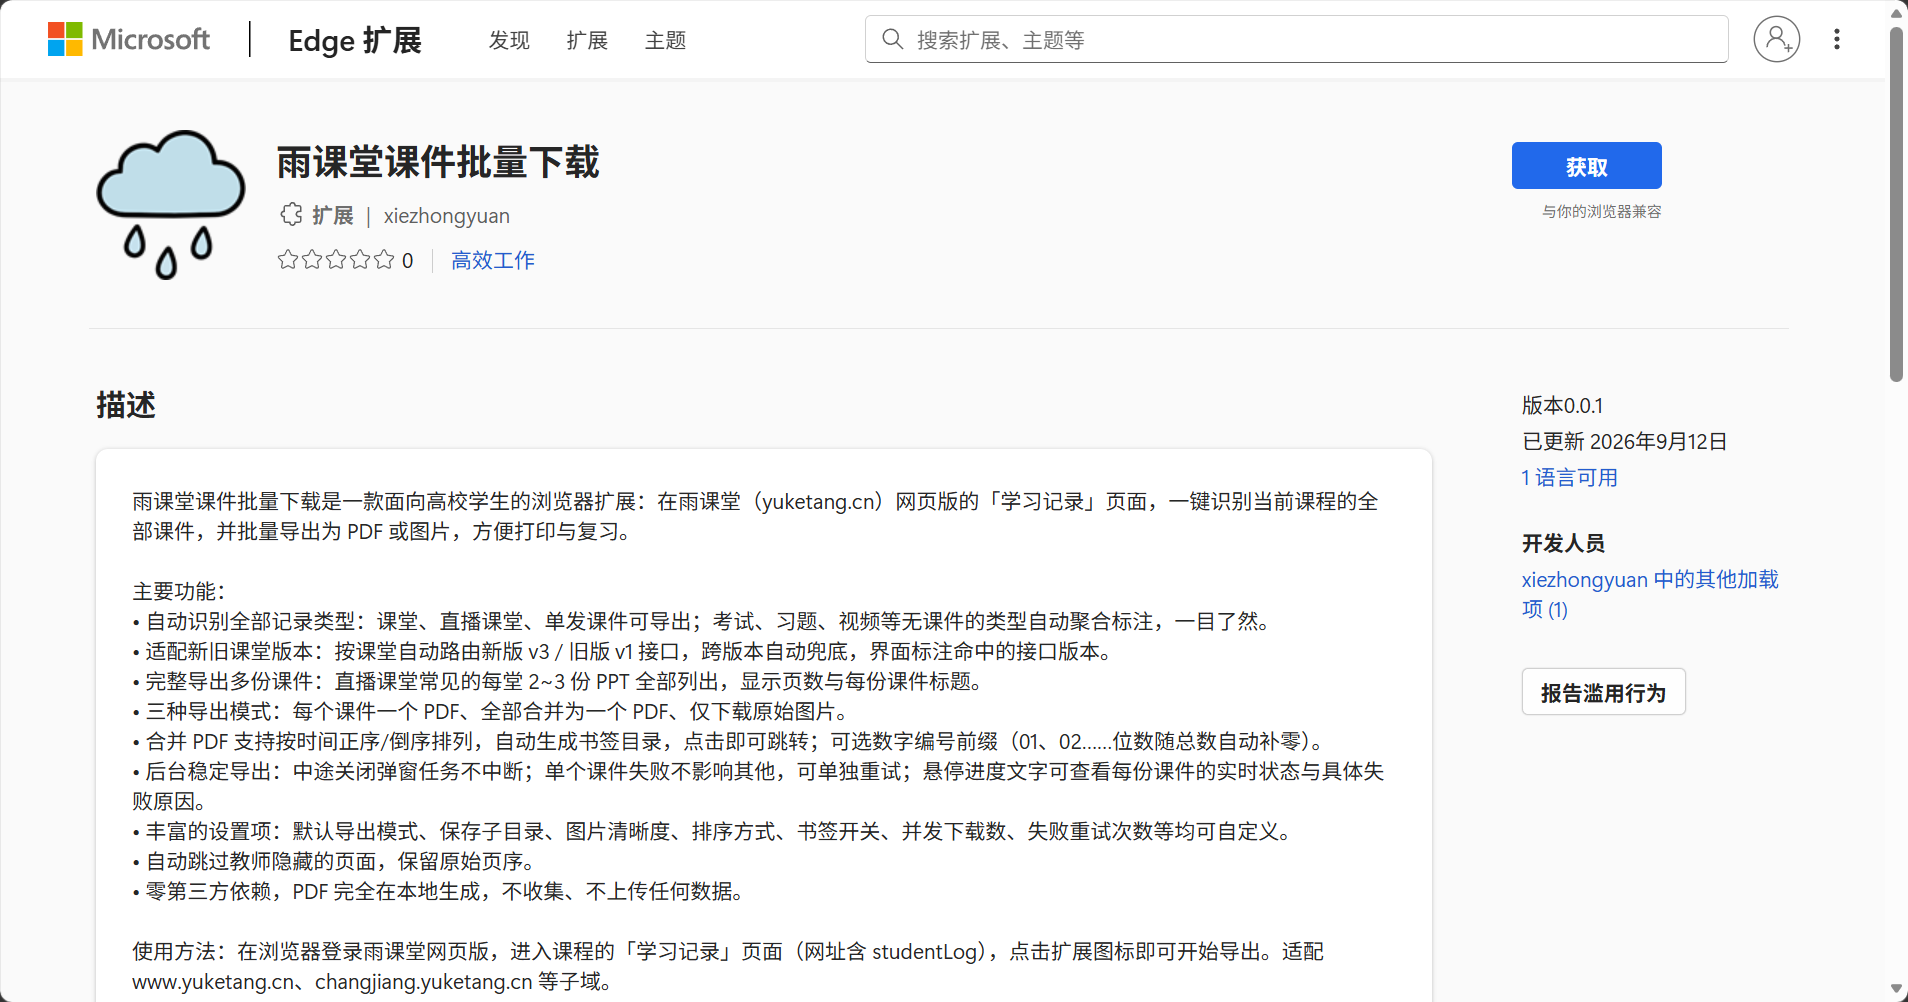Open the user account sign-in icon
Viewport: 1908px width, 1002px height.
coord(1776,39)
